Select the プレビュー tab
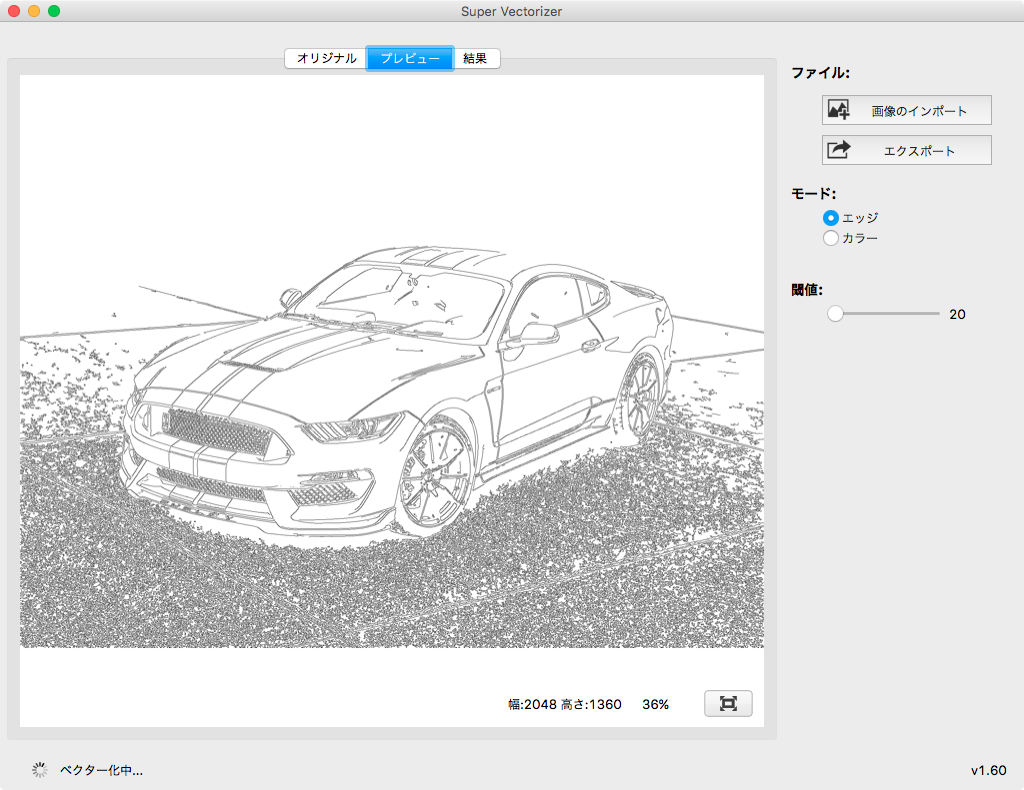Screen dimensions: 1024x790 410,58
